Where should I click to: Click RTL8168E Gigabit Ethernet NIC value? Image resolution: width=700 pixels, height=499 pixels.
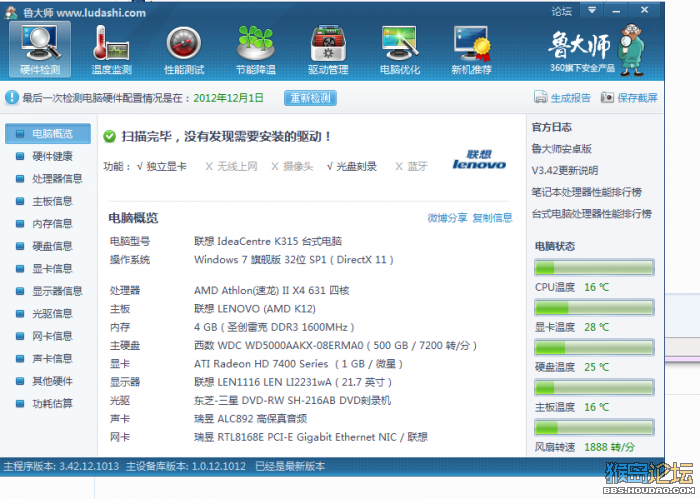click(x=311, y=437)
